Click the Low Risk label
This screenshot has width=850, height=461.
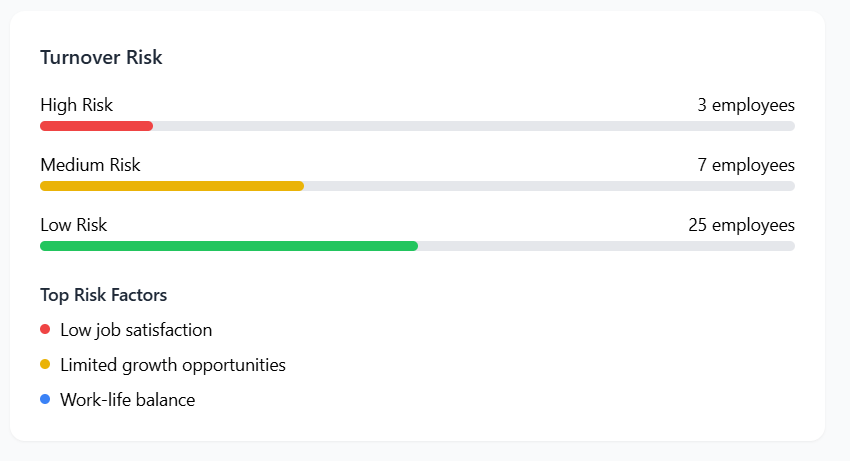coord(74,225)
